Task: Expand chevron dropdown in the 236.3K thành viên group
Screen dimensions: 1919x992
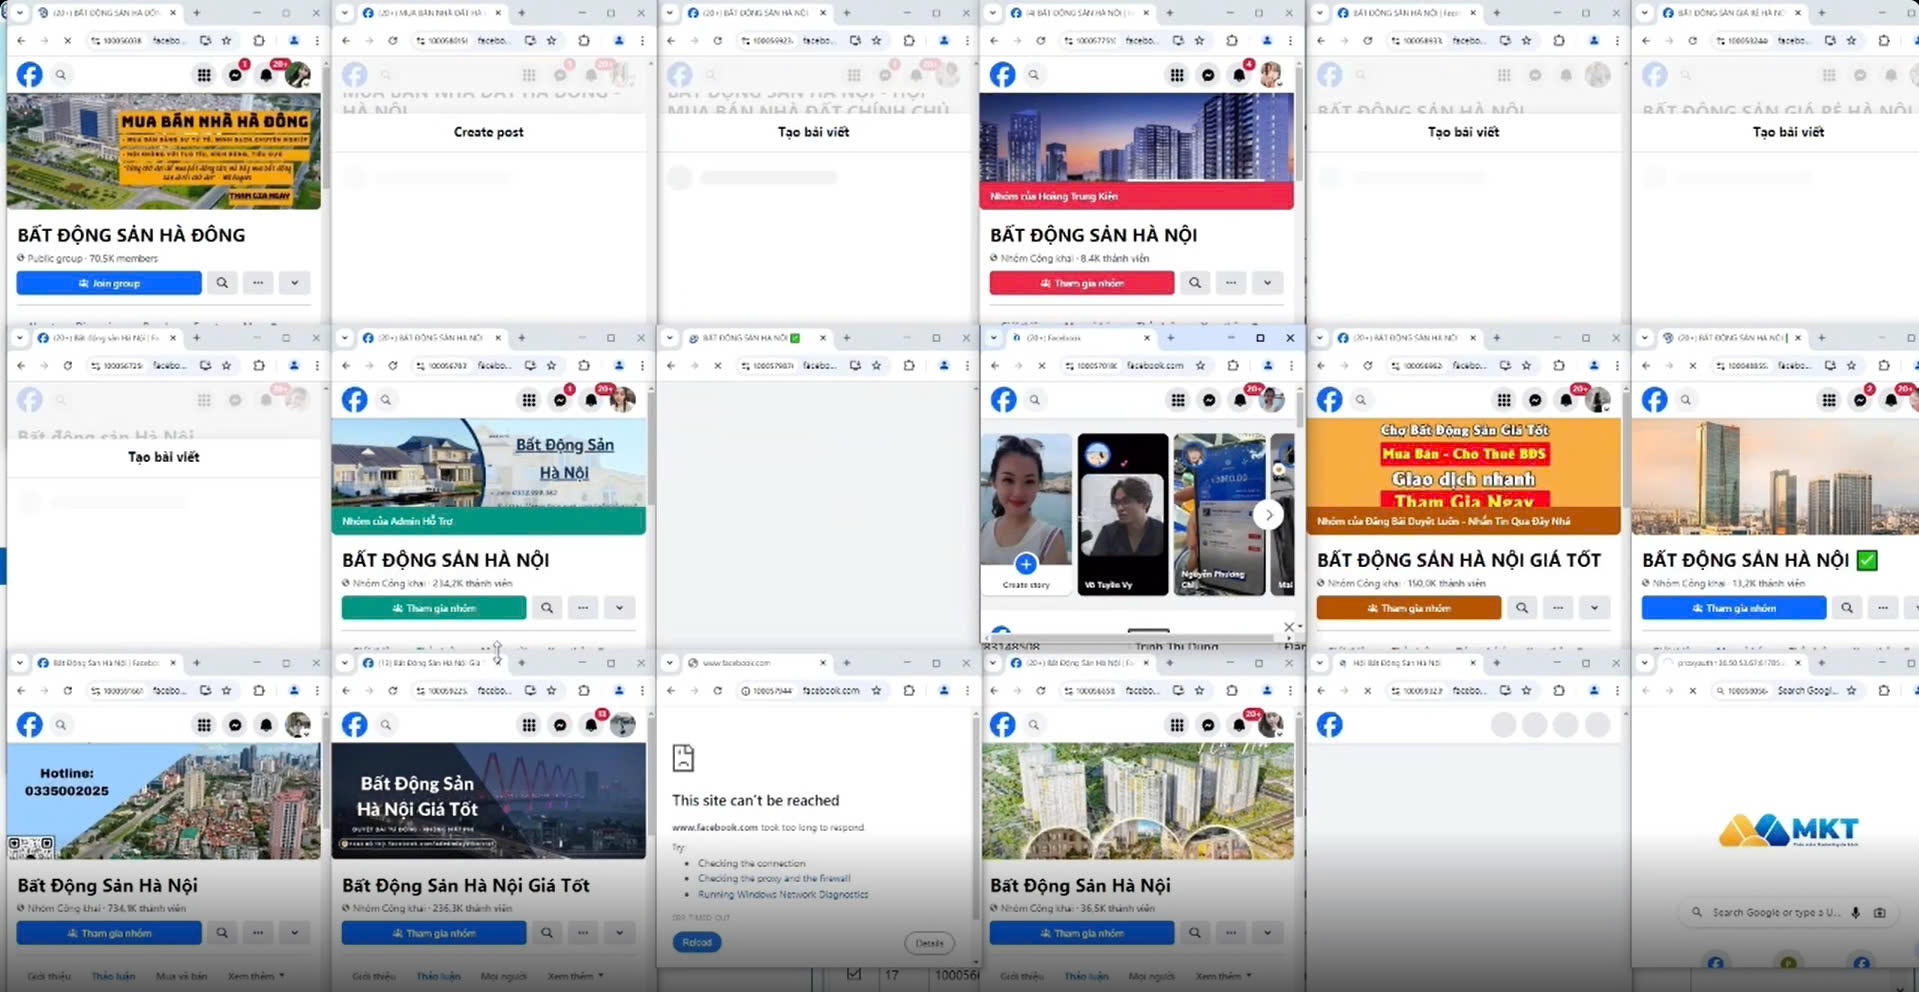Action: (x=619, y=933)
